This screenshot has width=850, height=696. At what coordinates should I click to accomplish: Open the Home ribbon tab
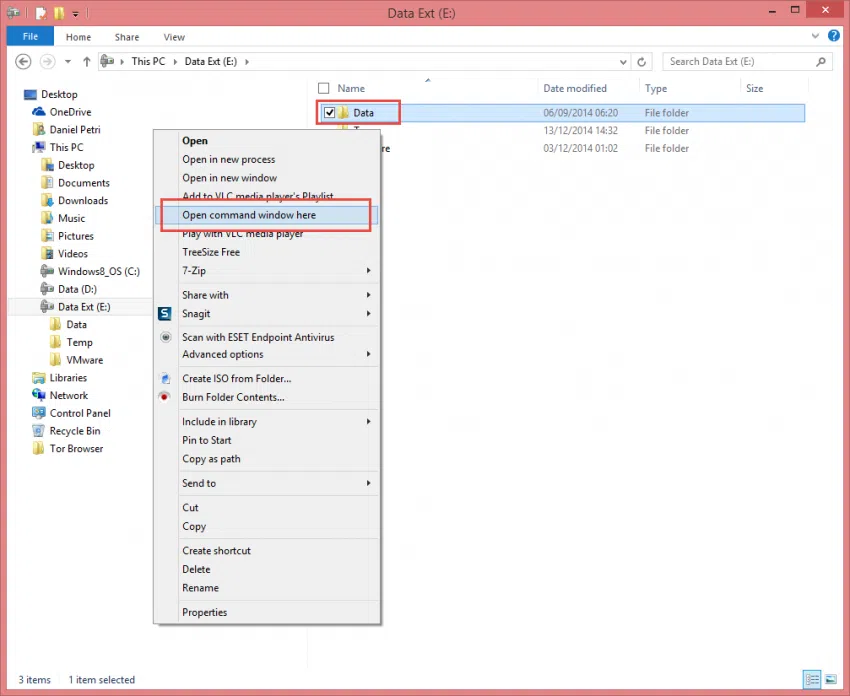coord(79,37)
